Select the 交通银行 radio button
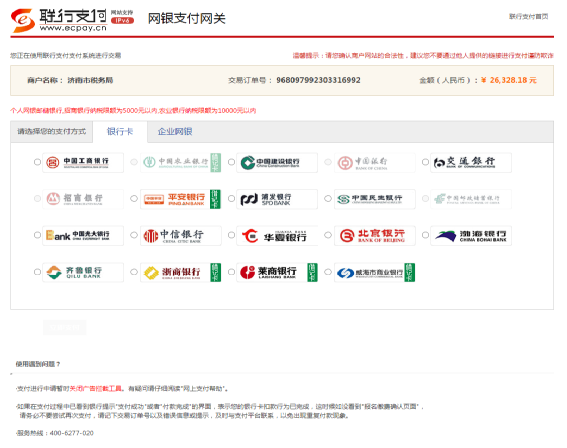 [x=425, y=162]
